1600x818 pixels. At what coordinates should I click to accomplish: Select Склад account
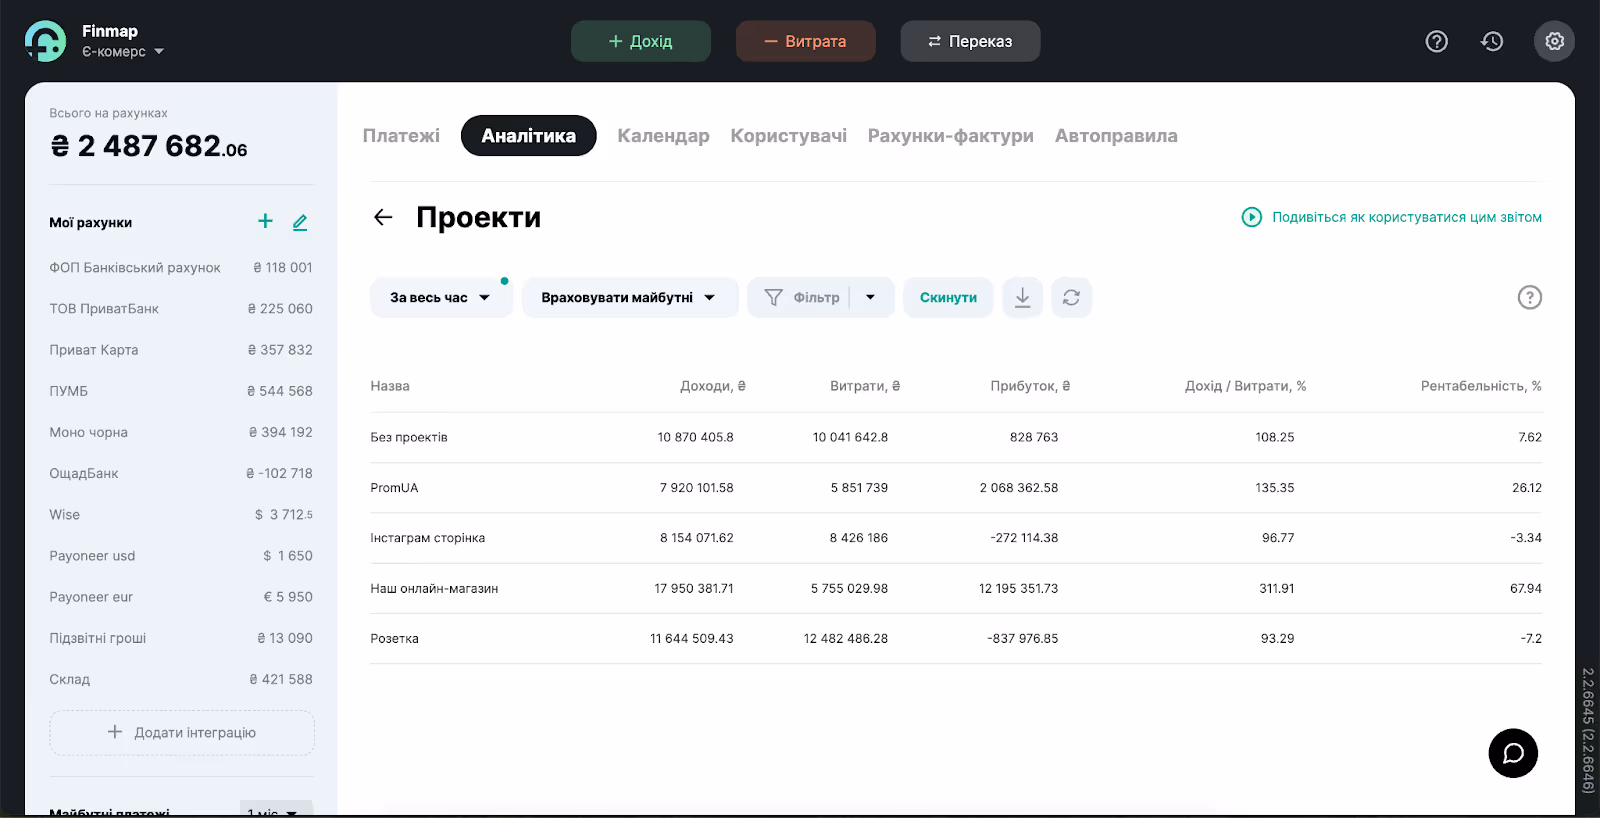tap(181, 679)
